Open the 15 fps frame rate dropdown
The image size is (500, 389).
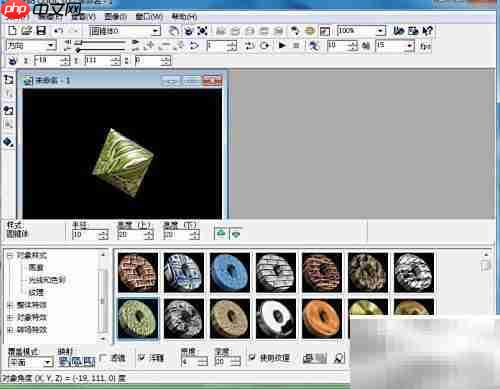tap(410, 45)
